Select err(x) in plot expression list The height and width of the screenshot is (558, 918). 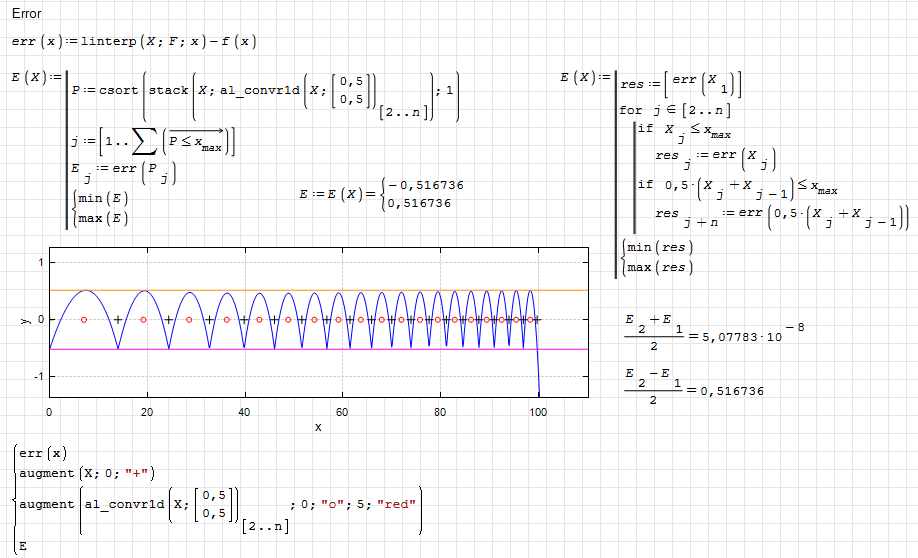click(42, 453)
